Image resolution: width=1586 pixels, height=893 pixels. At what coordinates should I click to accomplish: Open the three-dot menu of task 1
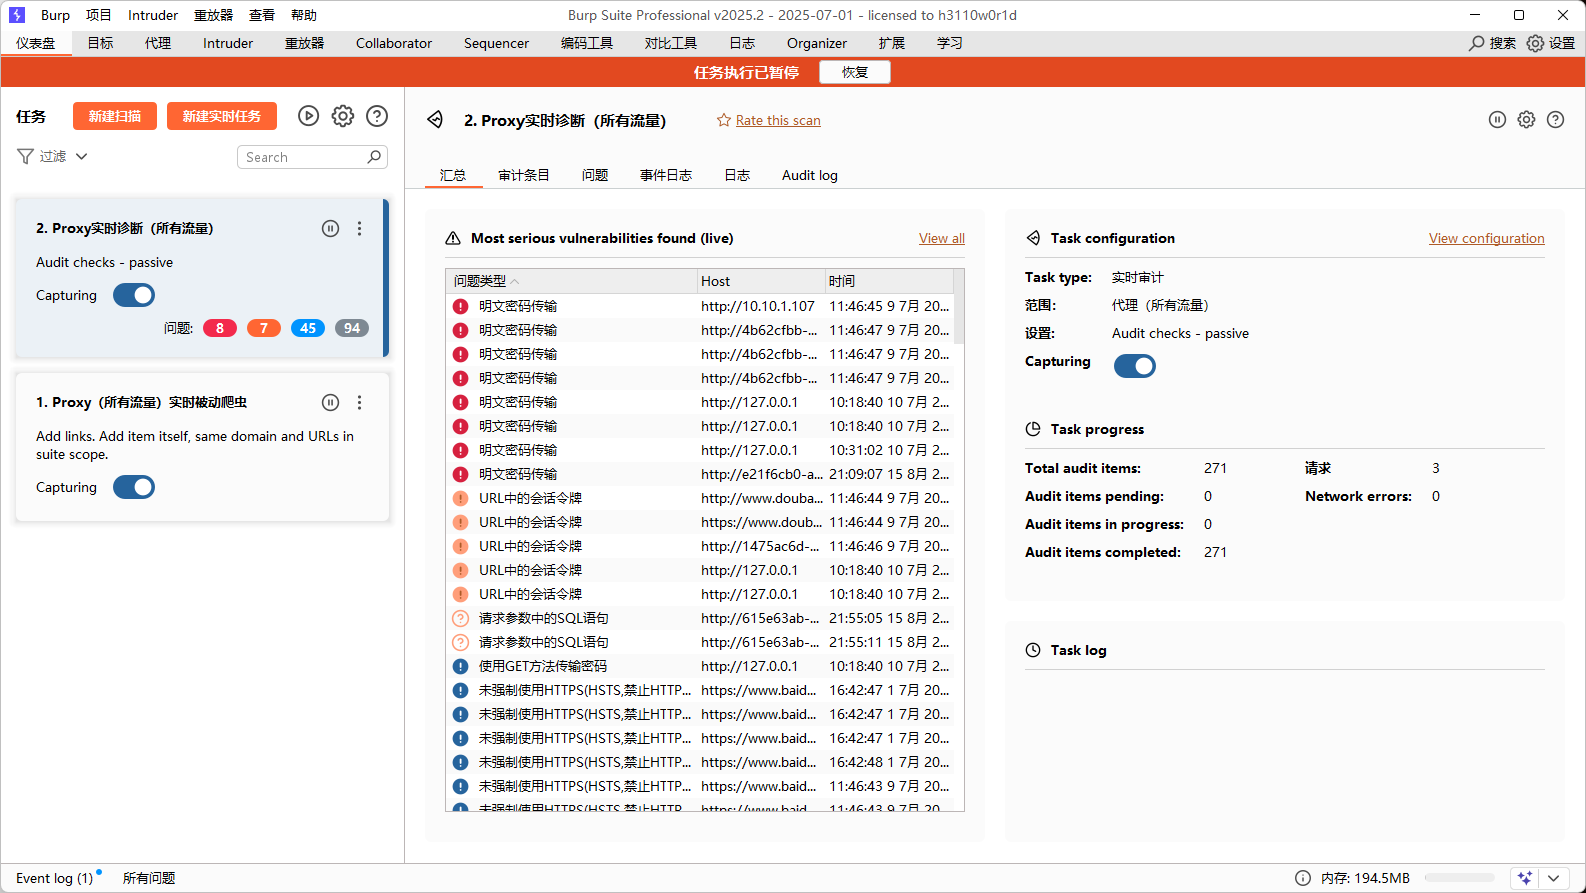coord(360,402)
